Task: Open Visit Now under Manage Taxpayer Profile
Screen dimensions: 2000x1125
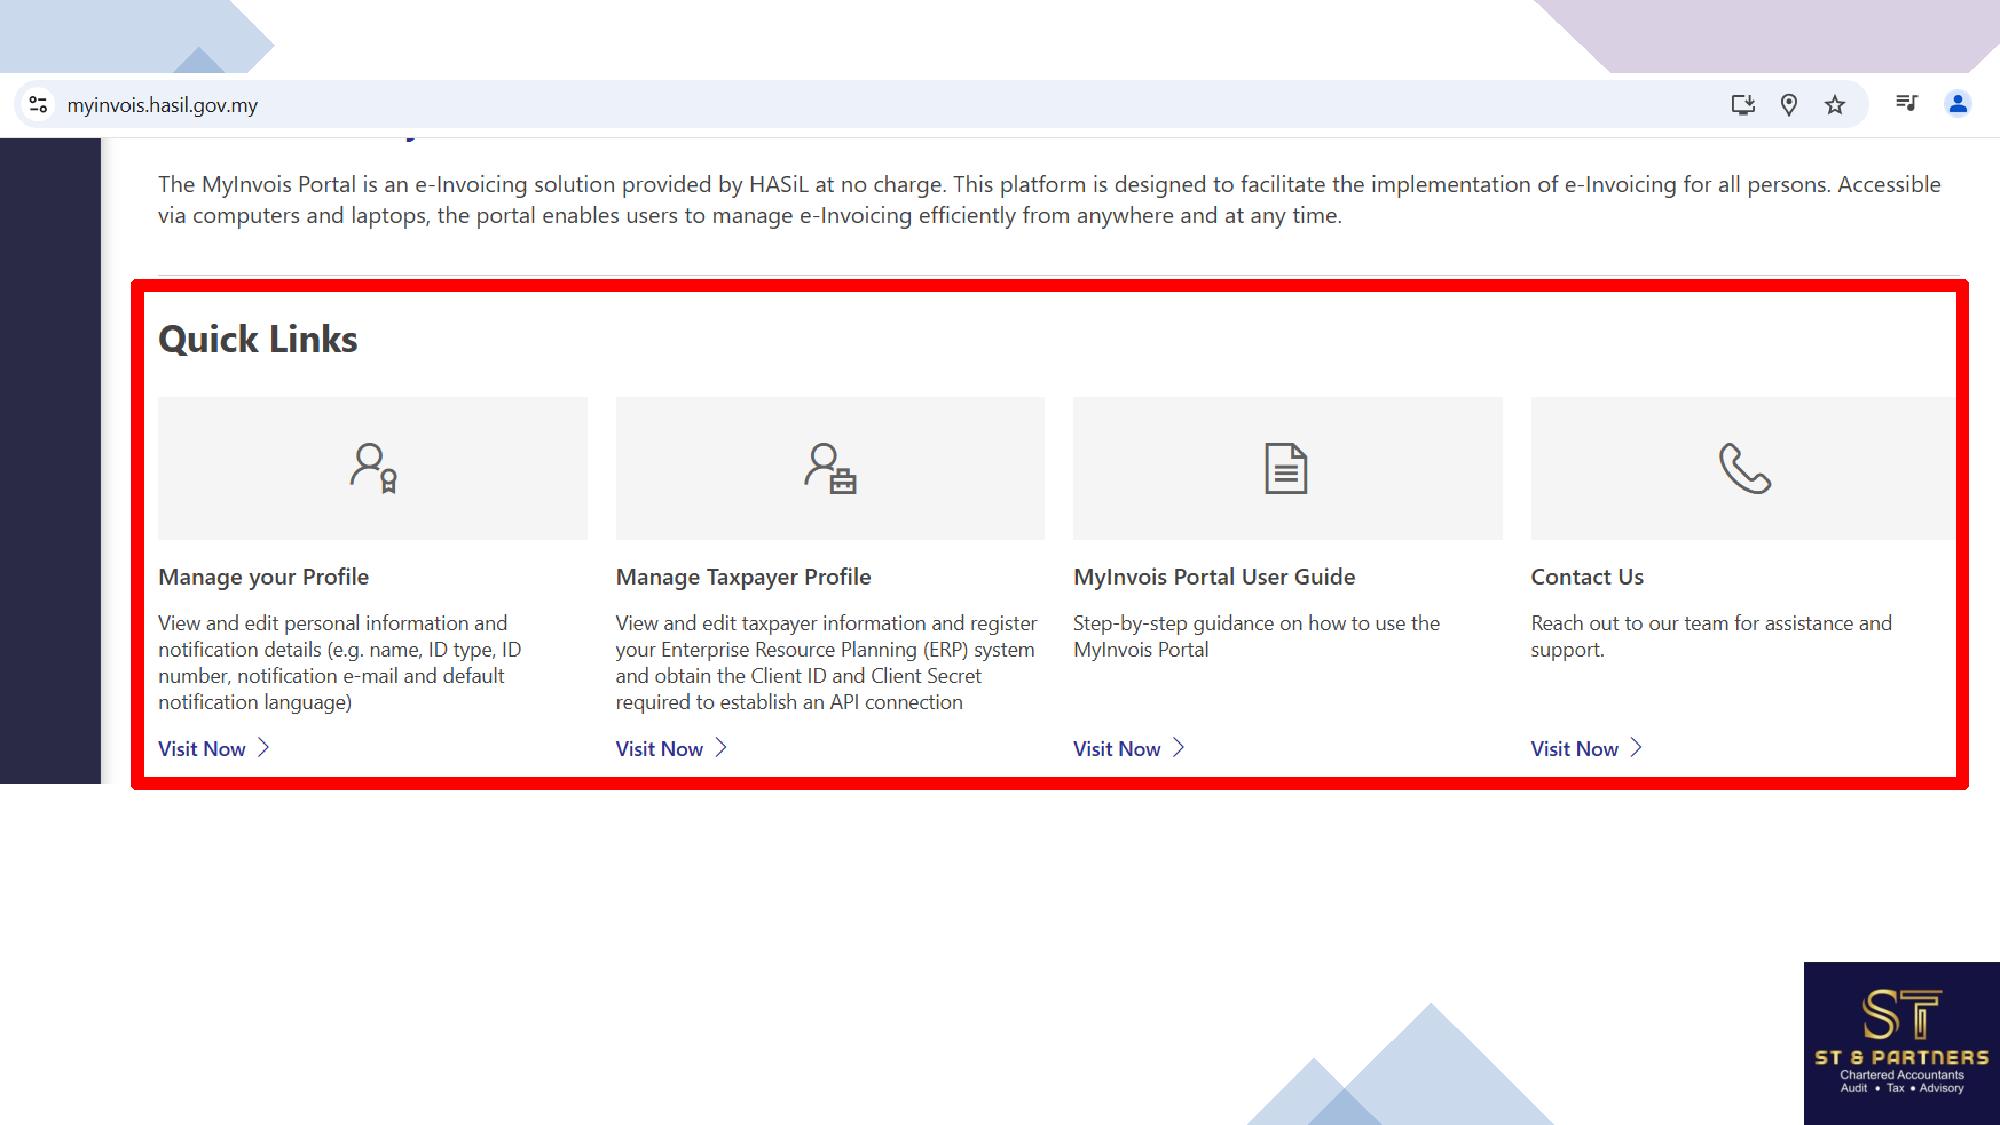Action: [x=671, y=748]
